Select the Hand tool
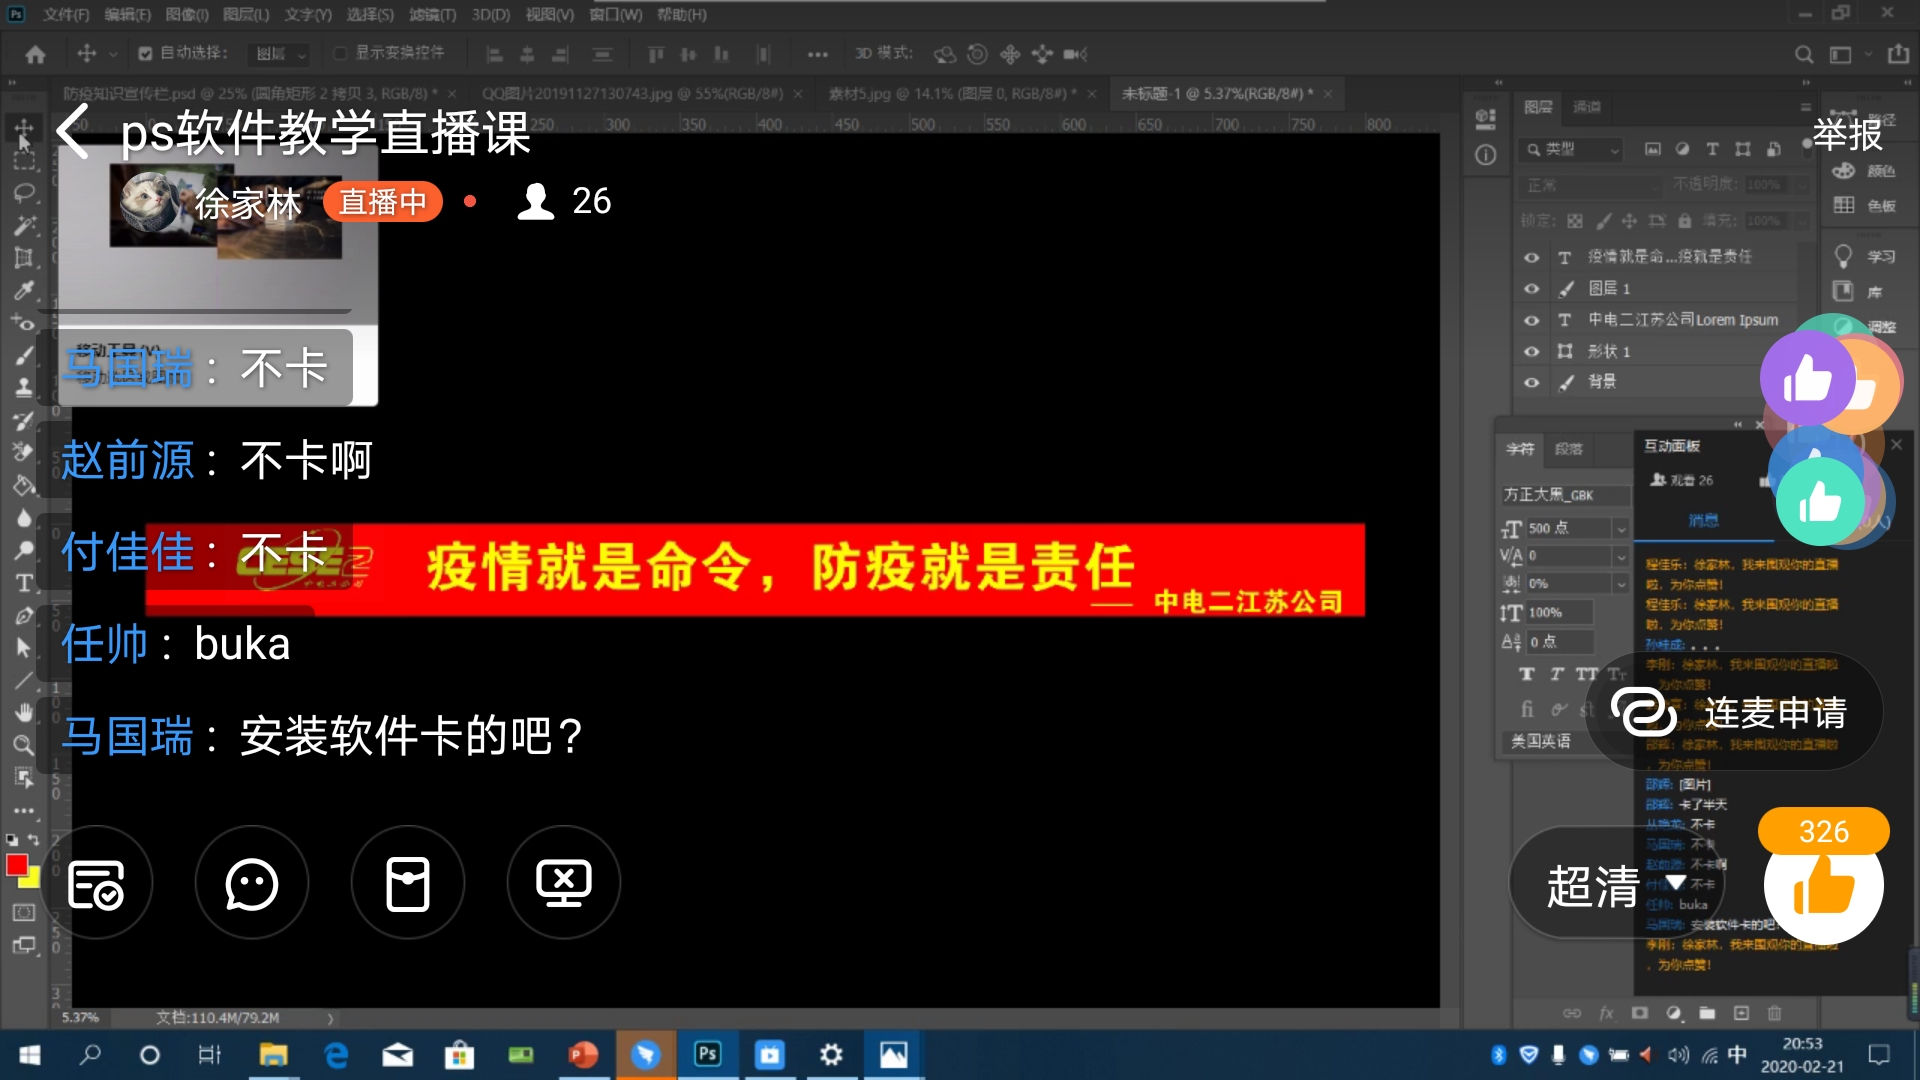Image resolution: width=1920 pixels, height=1080 pixels. pyautogui.click(x=24, y=712)
